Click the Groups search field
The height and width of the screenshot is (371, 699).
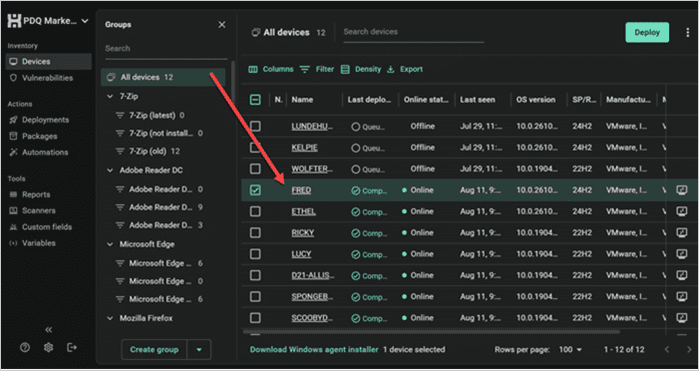coord(166,49)
